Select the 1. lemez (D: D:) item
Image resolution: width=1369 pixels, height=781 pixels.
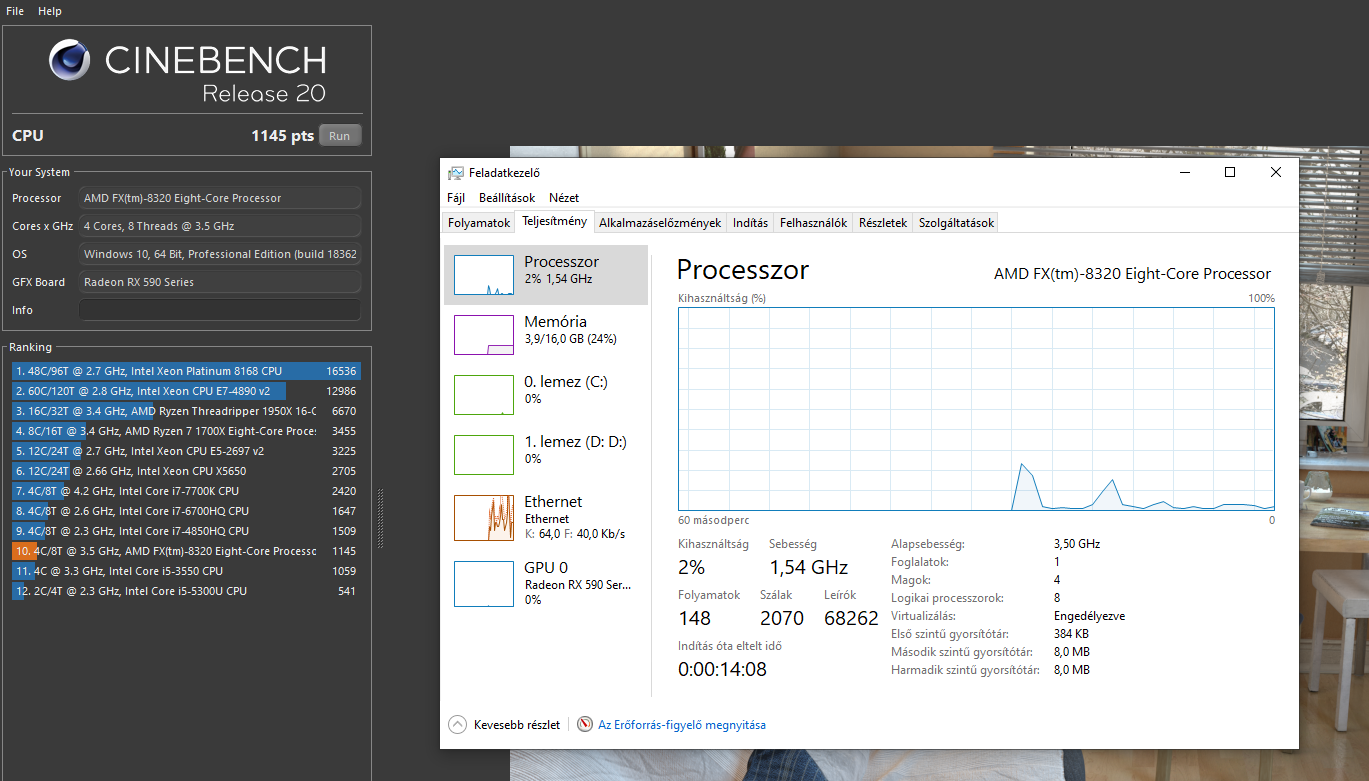tap(546, 455)
